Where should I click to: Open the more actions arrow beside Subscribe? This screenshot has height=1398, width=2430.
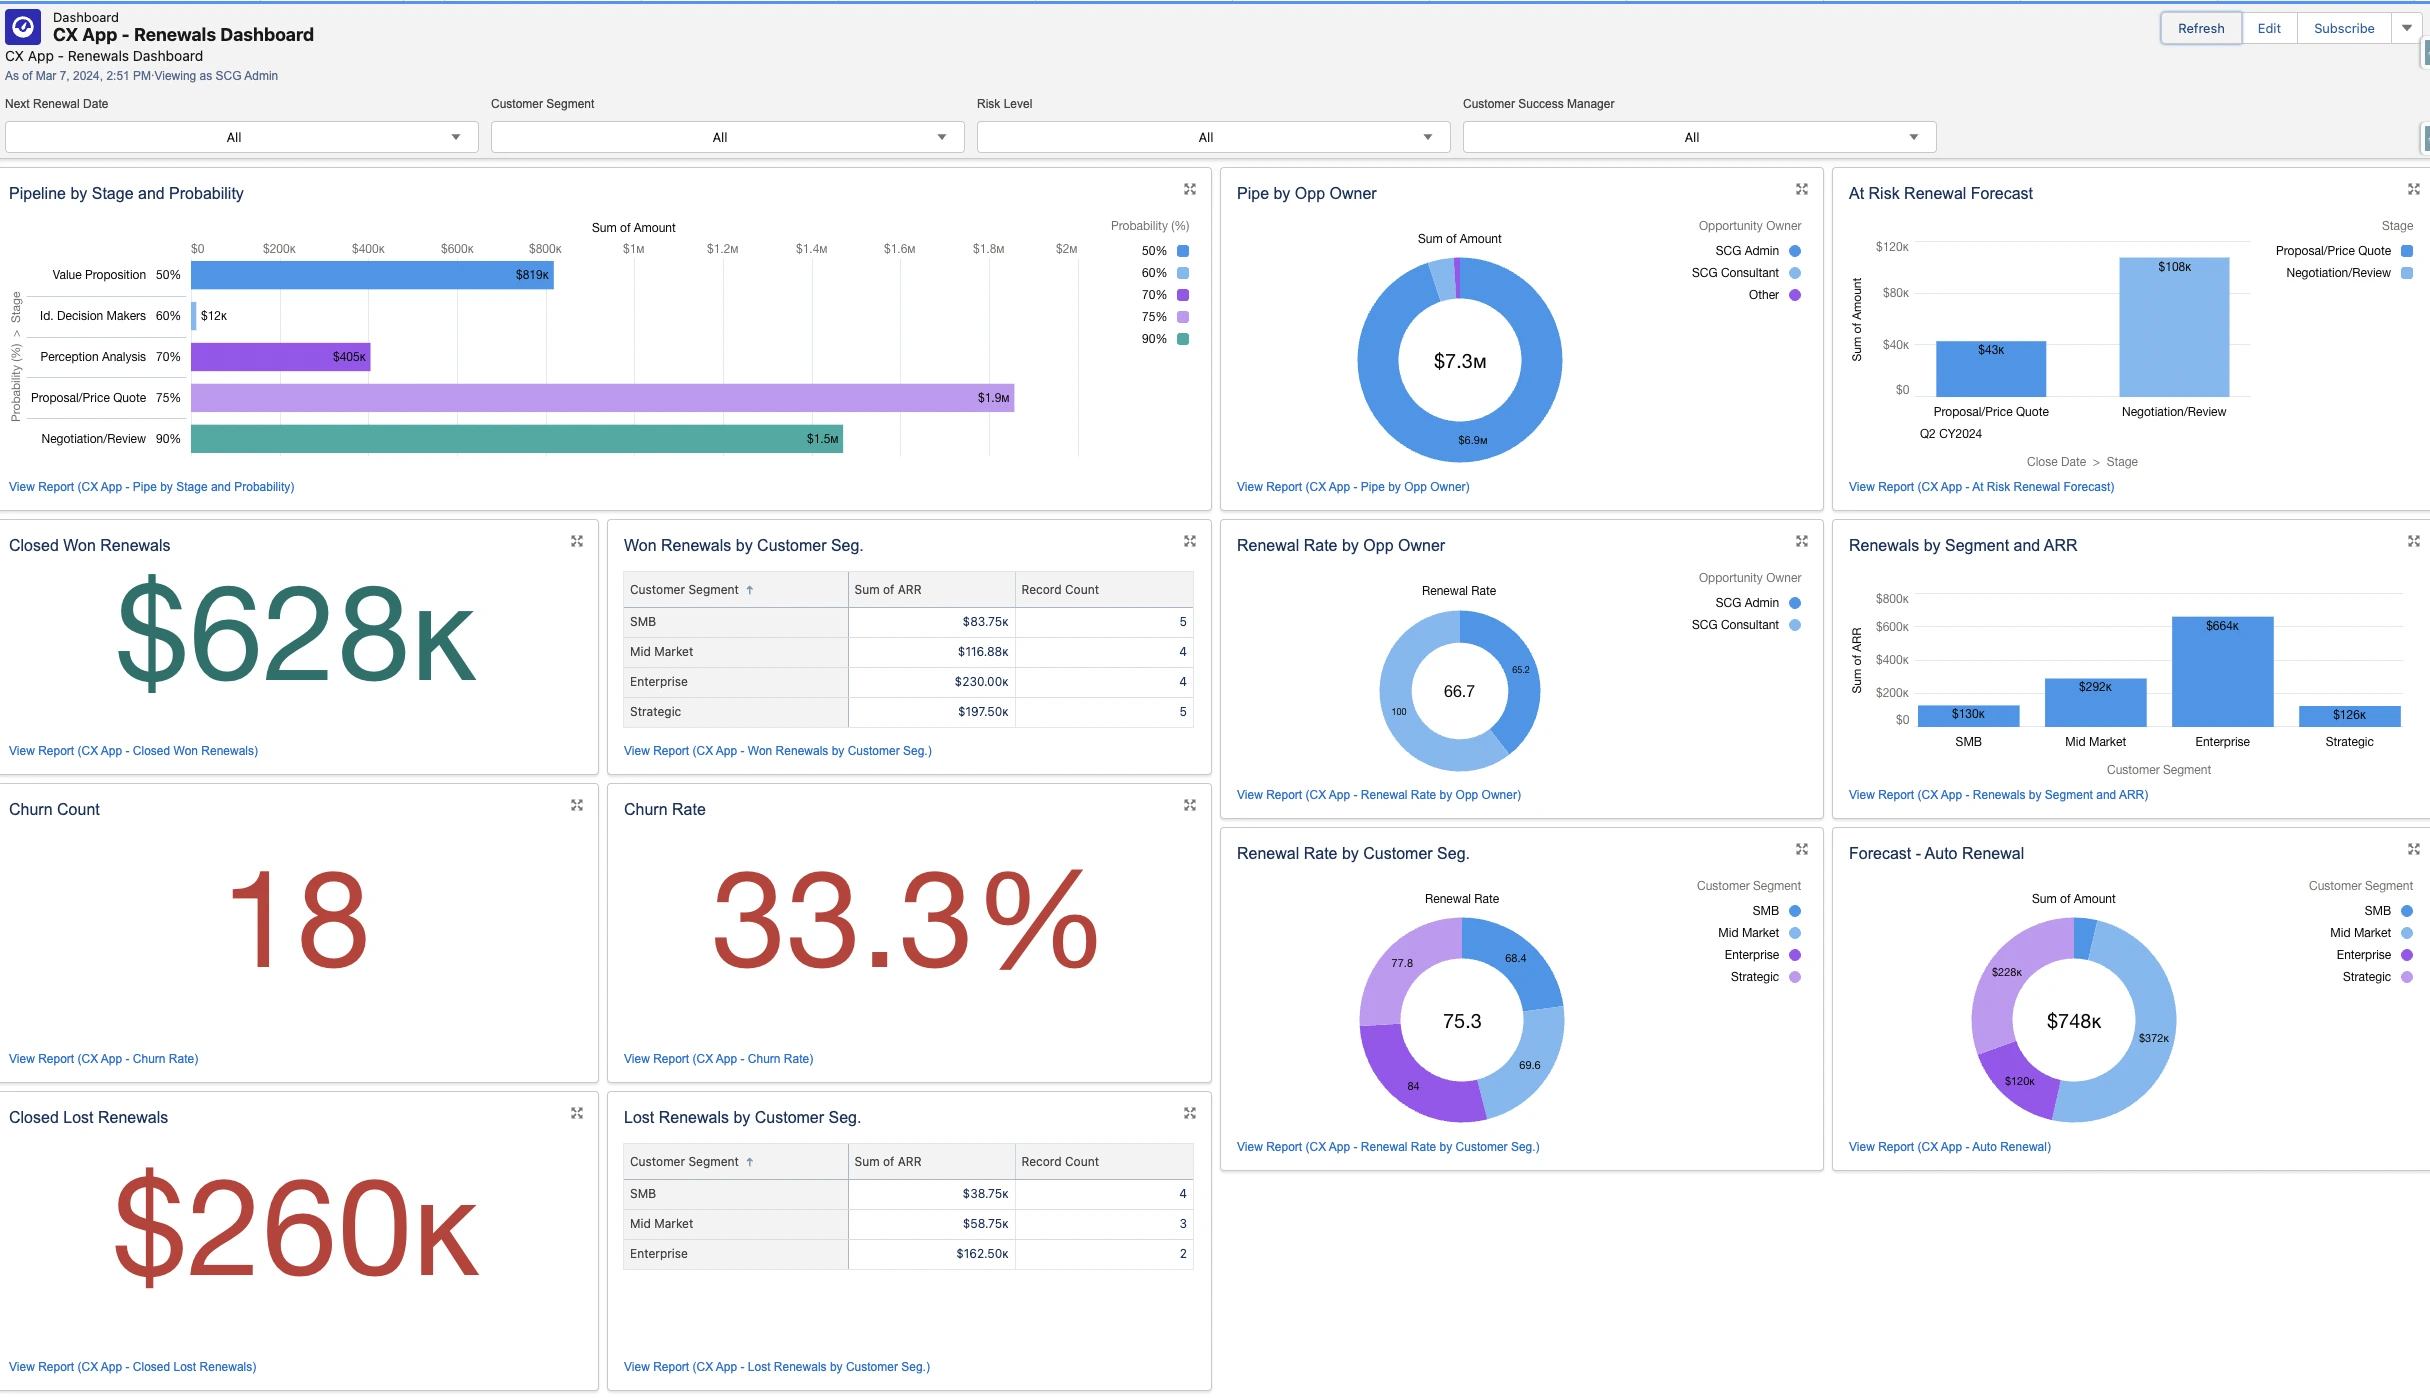click(2407, 28)
